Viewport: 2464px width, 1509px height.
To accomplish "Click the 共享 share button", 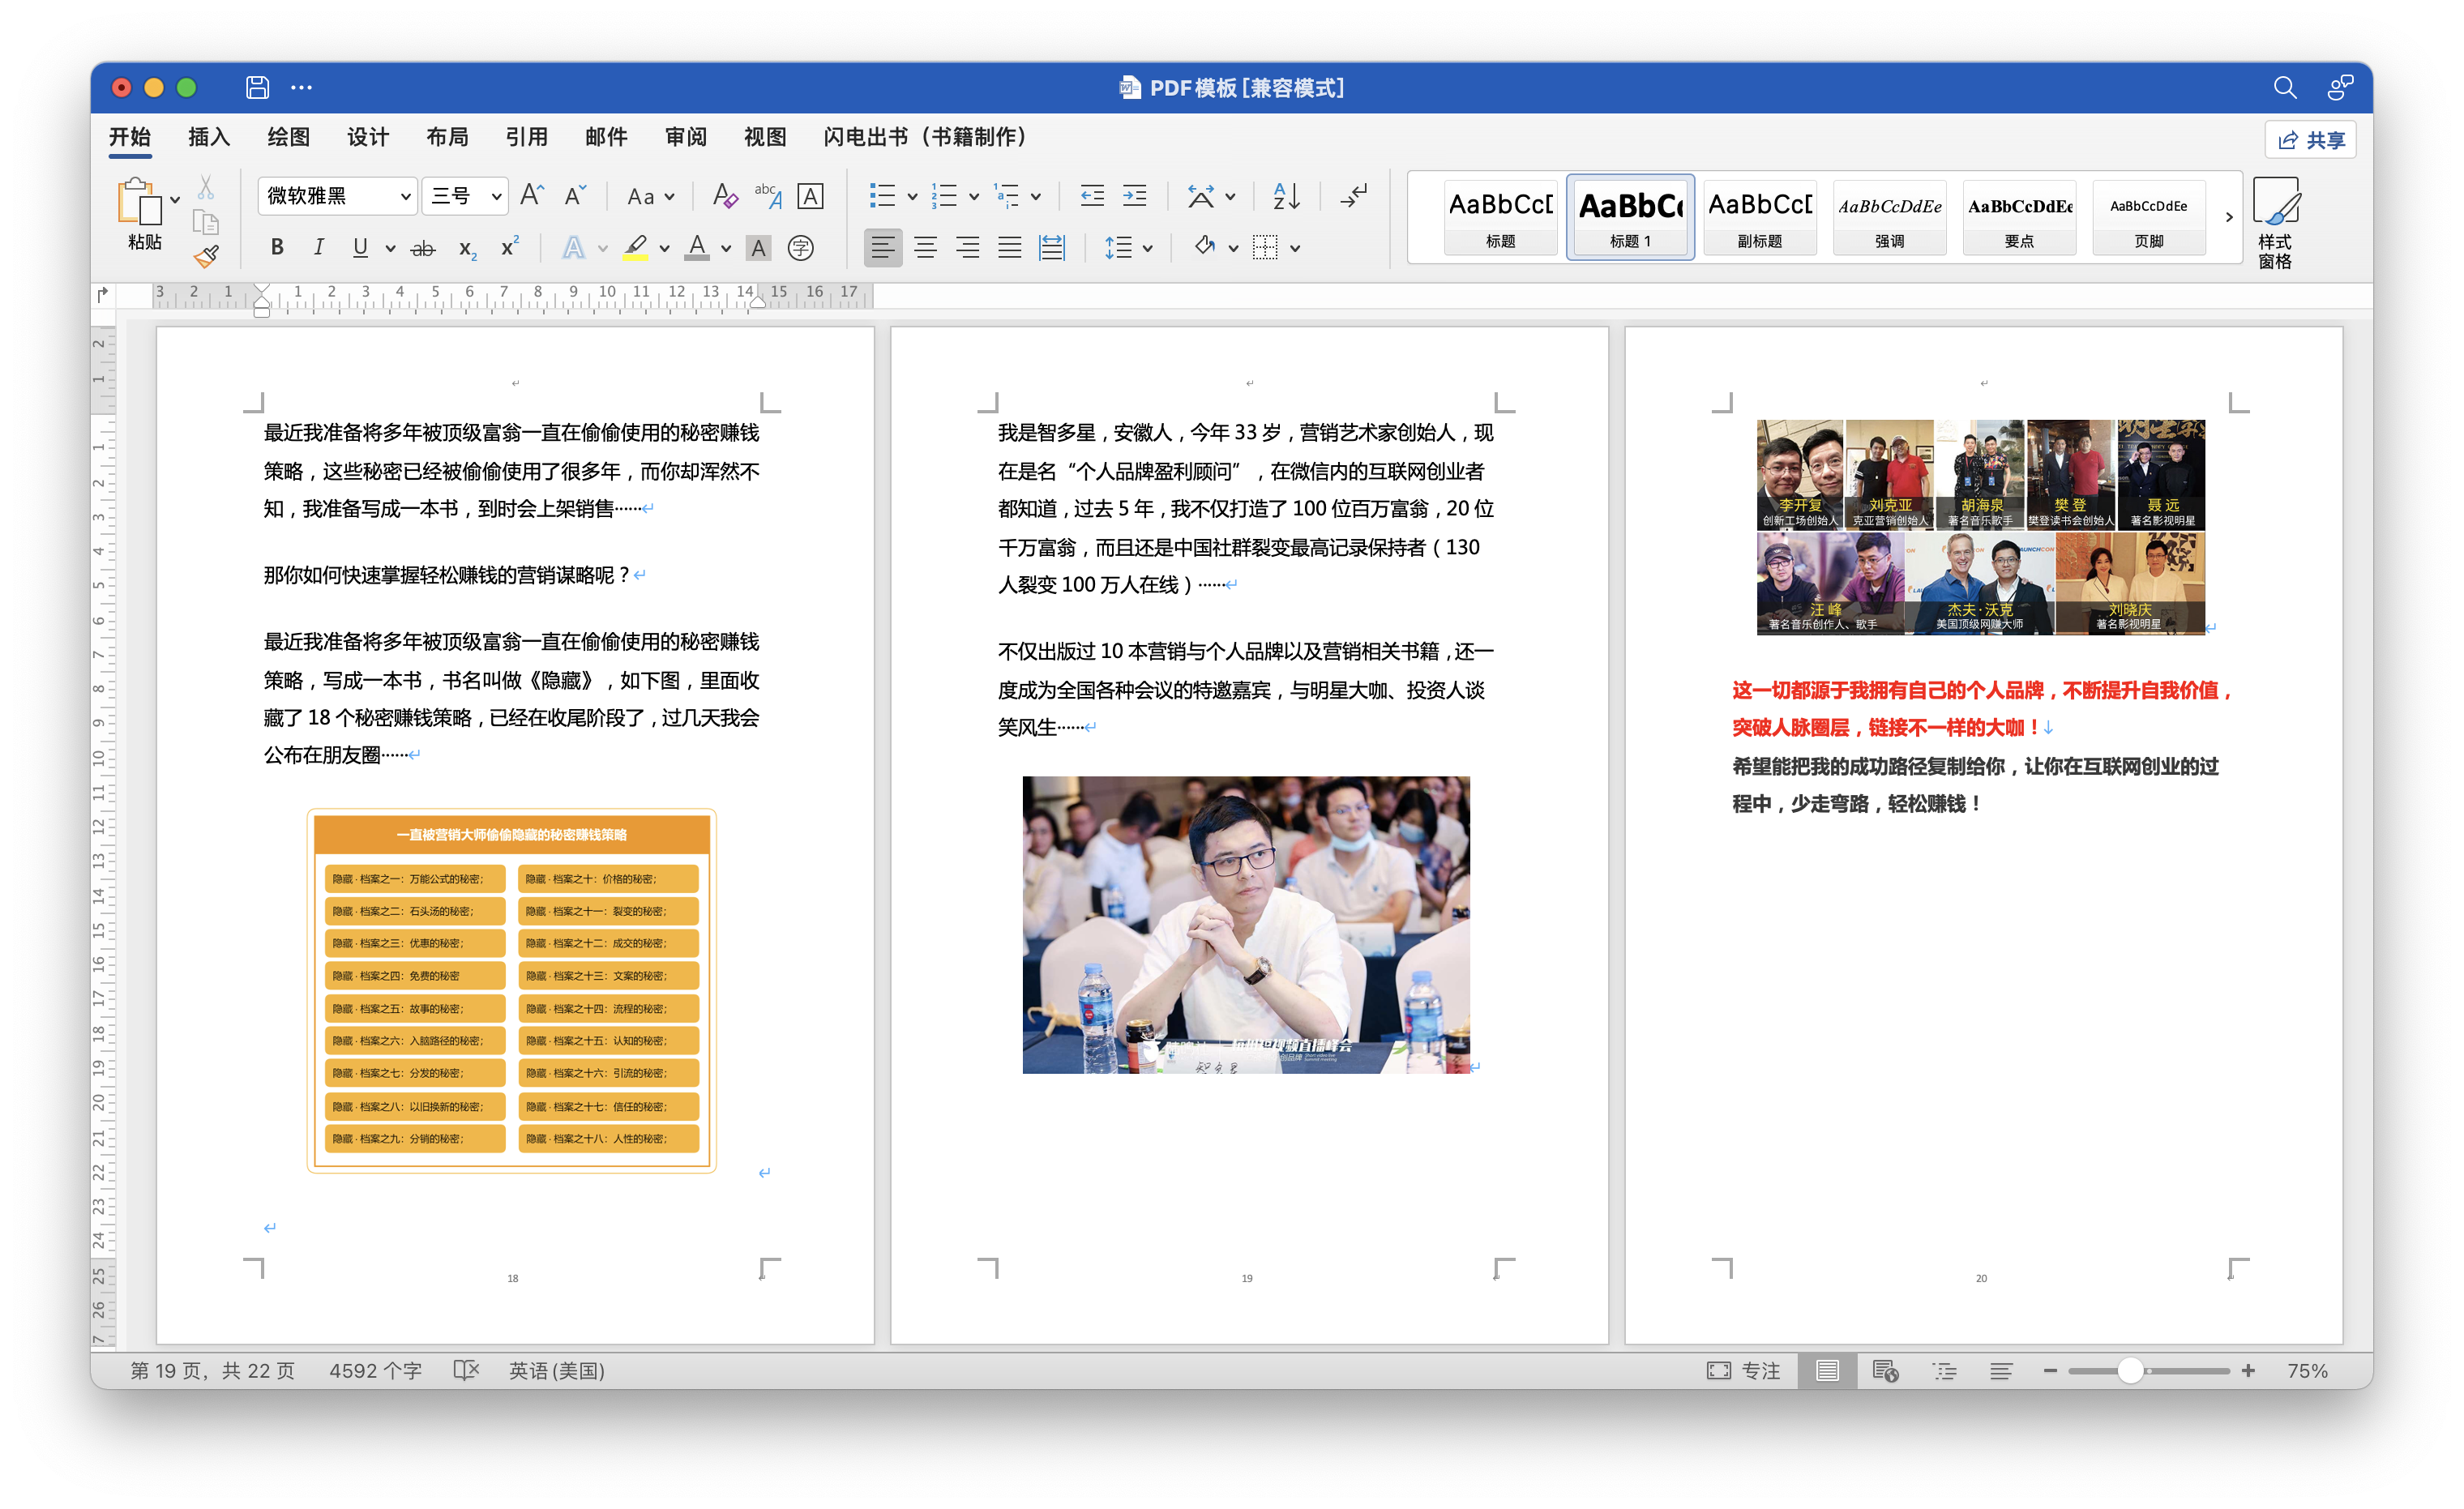I will 2310,140.
